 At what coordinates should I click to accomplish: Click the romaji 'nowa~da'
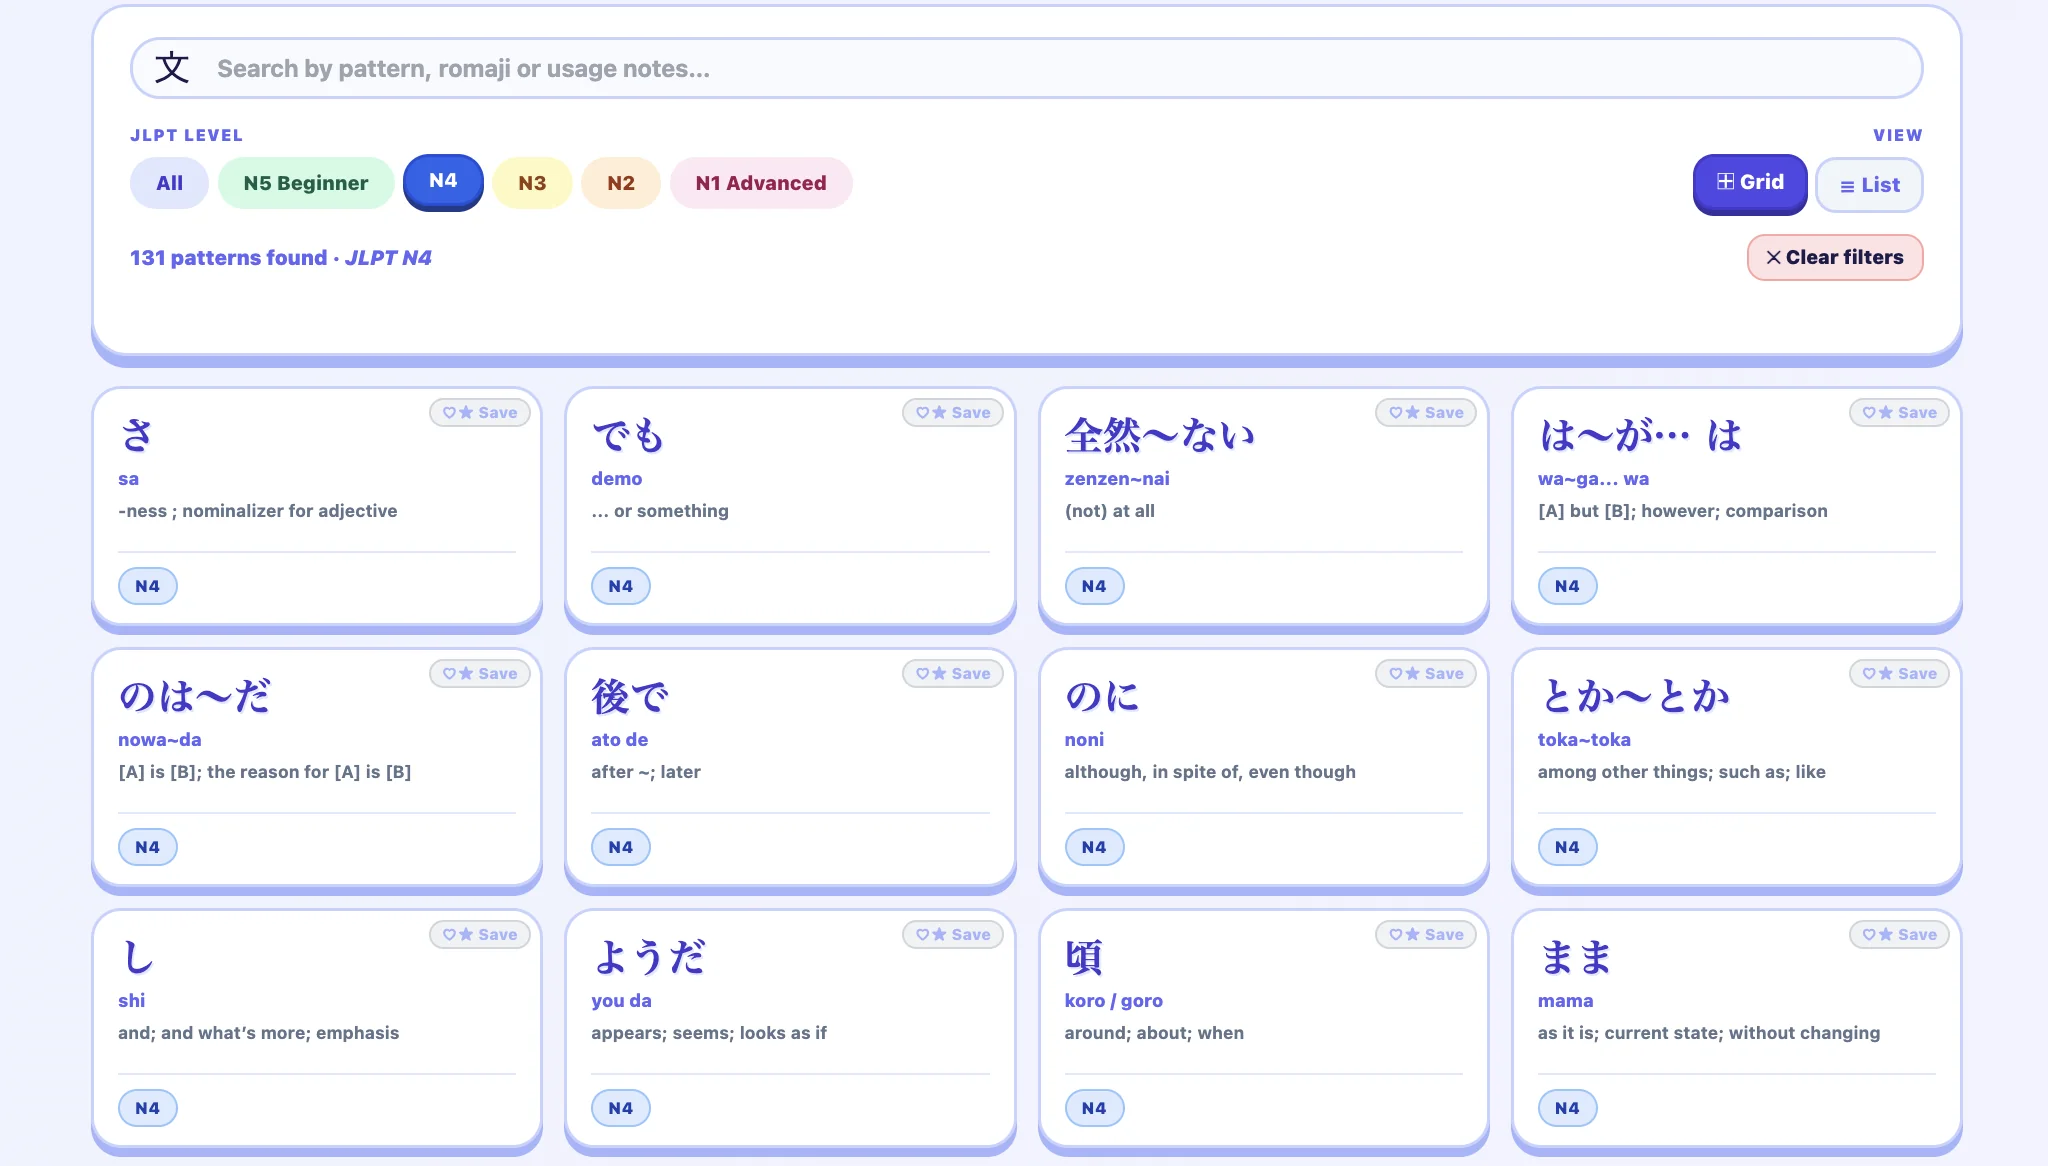click(160, 740)
